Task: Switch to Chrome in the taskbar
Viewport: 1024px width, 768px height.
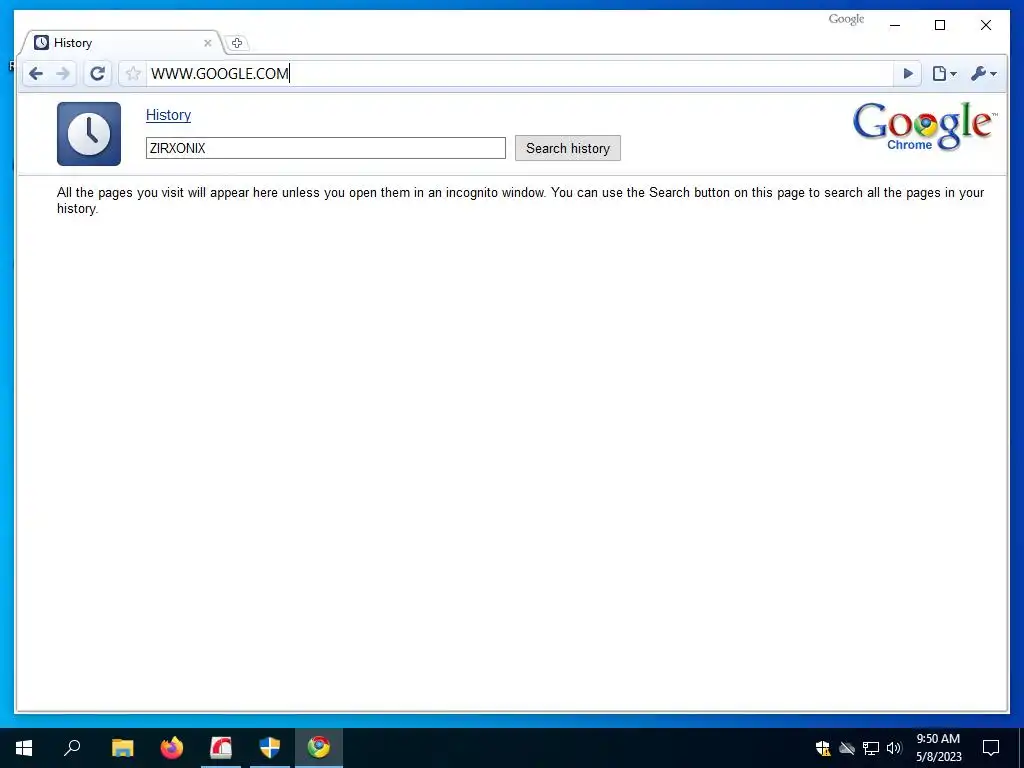Action: (319, 748)
